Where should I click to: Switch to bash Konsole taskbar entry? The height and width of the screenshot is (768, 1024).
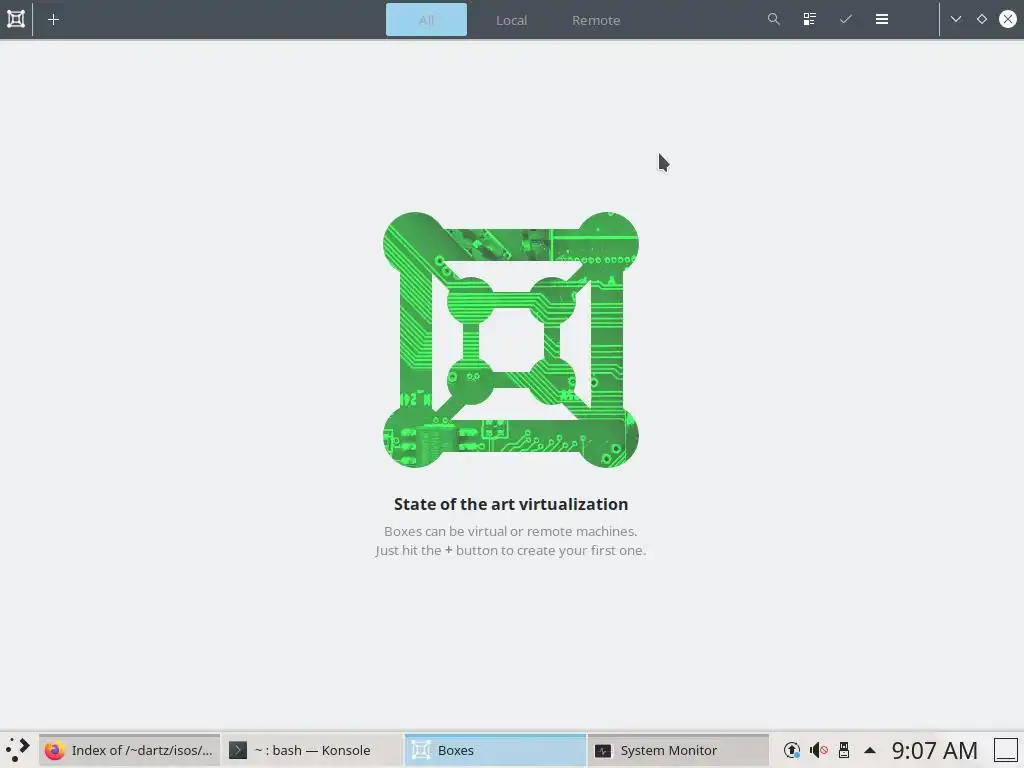[312, 750]
